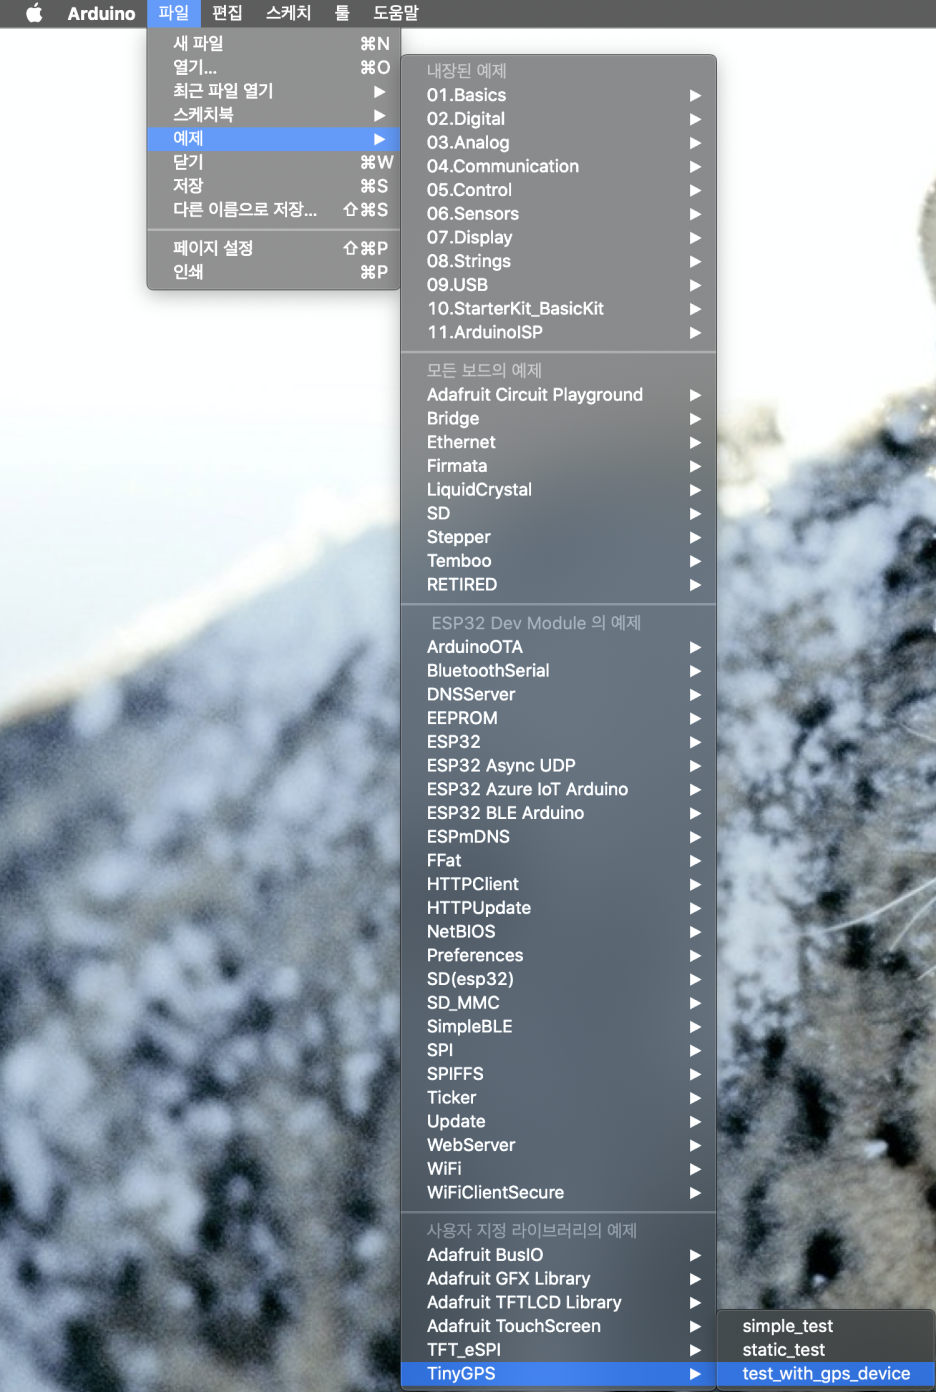Open SPIFFS examples
The image size is (936, 1392).
(559, 1075)
